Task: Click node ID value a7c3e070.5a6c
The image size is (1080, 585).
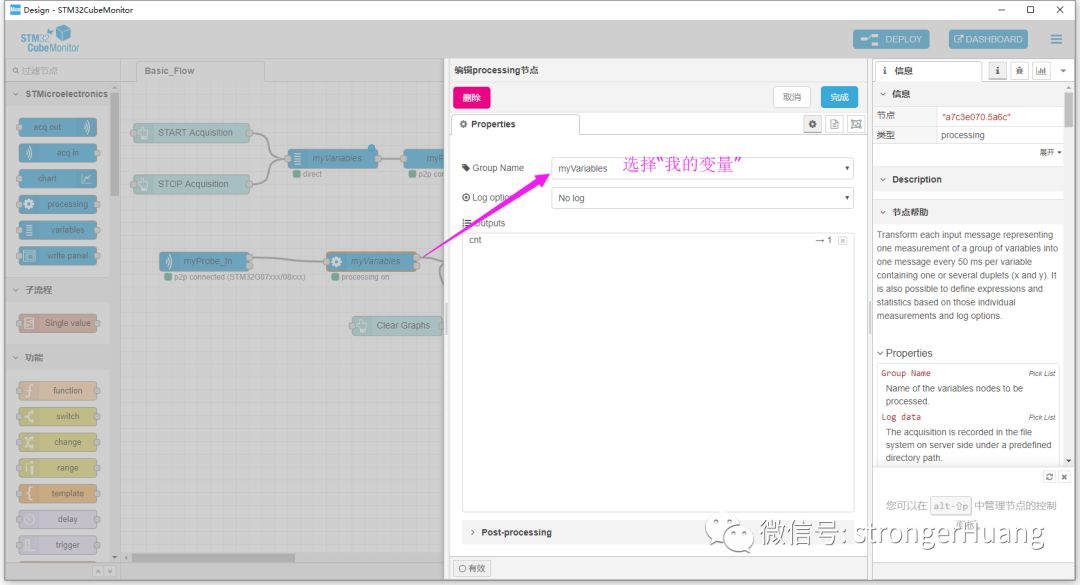Action: [976, 116]
